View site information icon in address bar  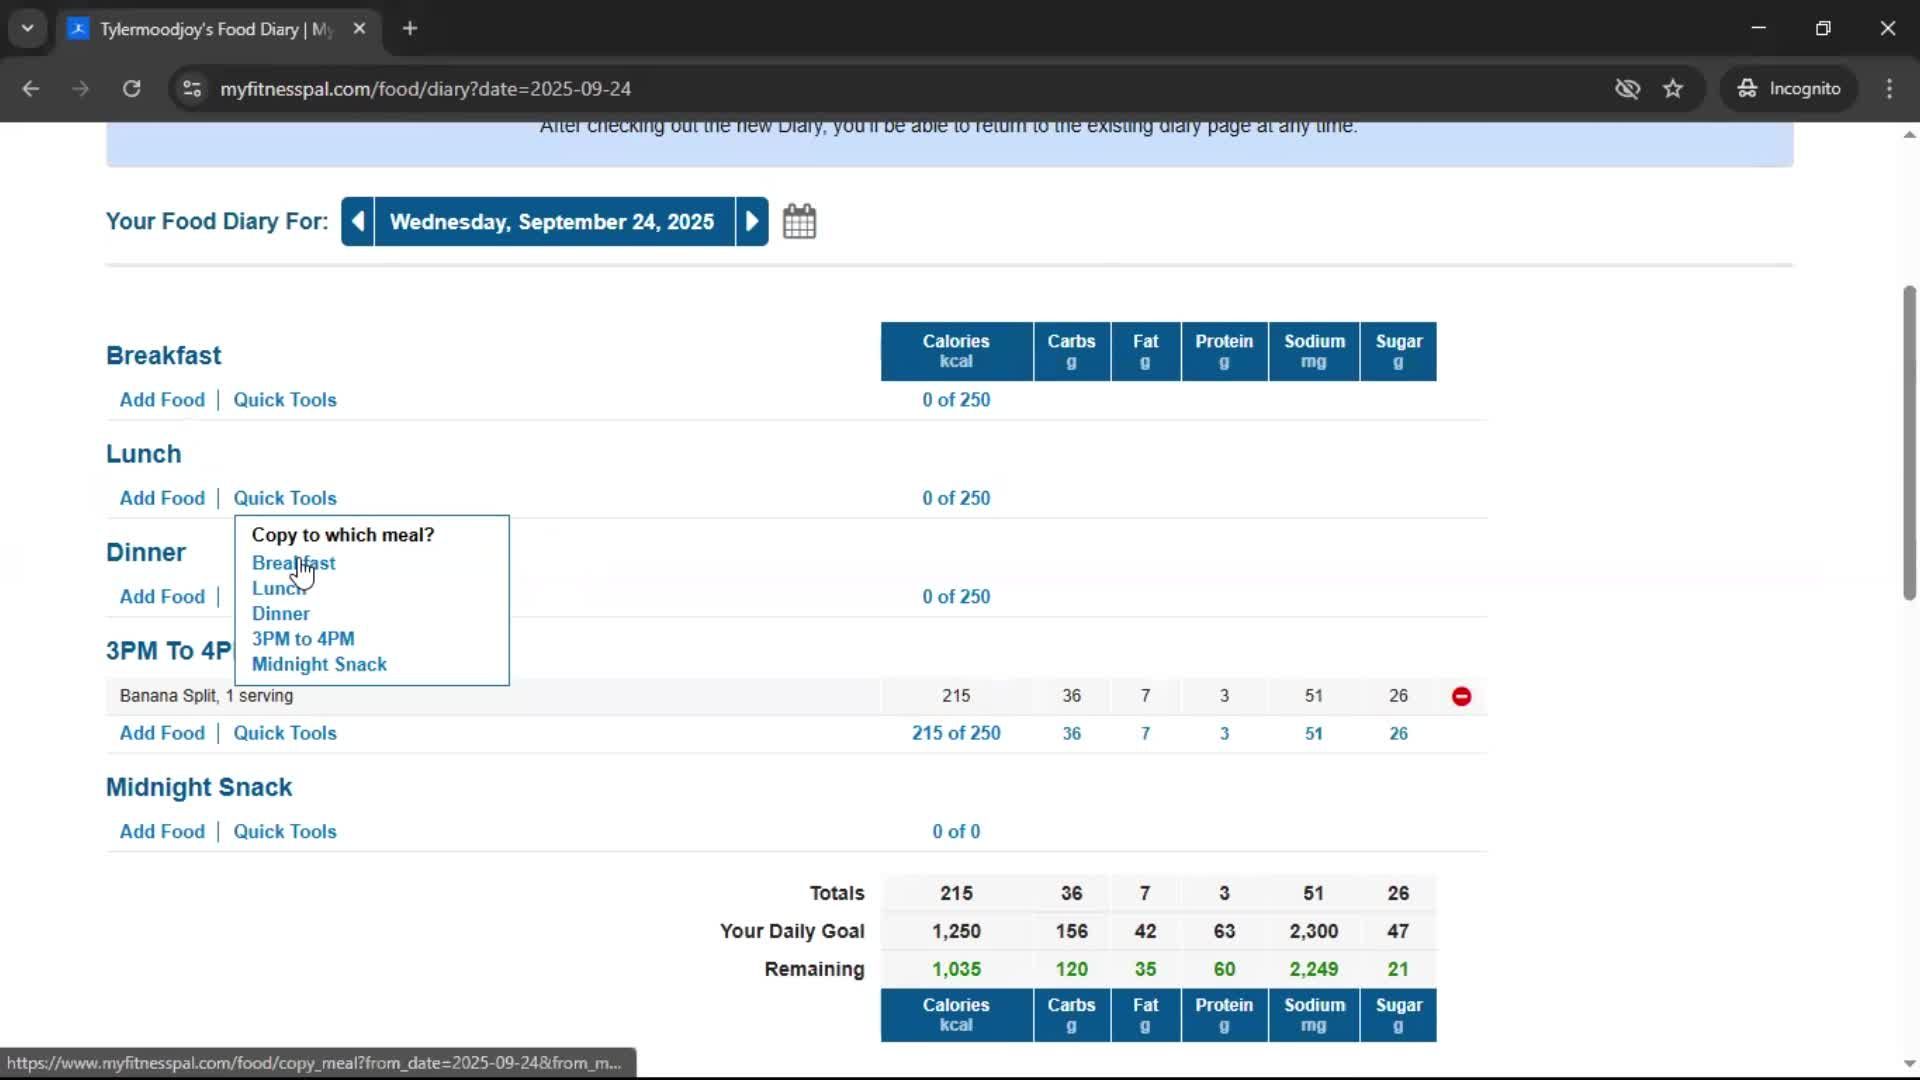point(192,88)
